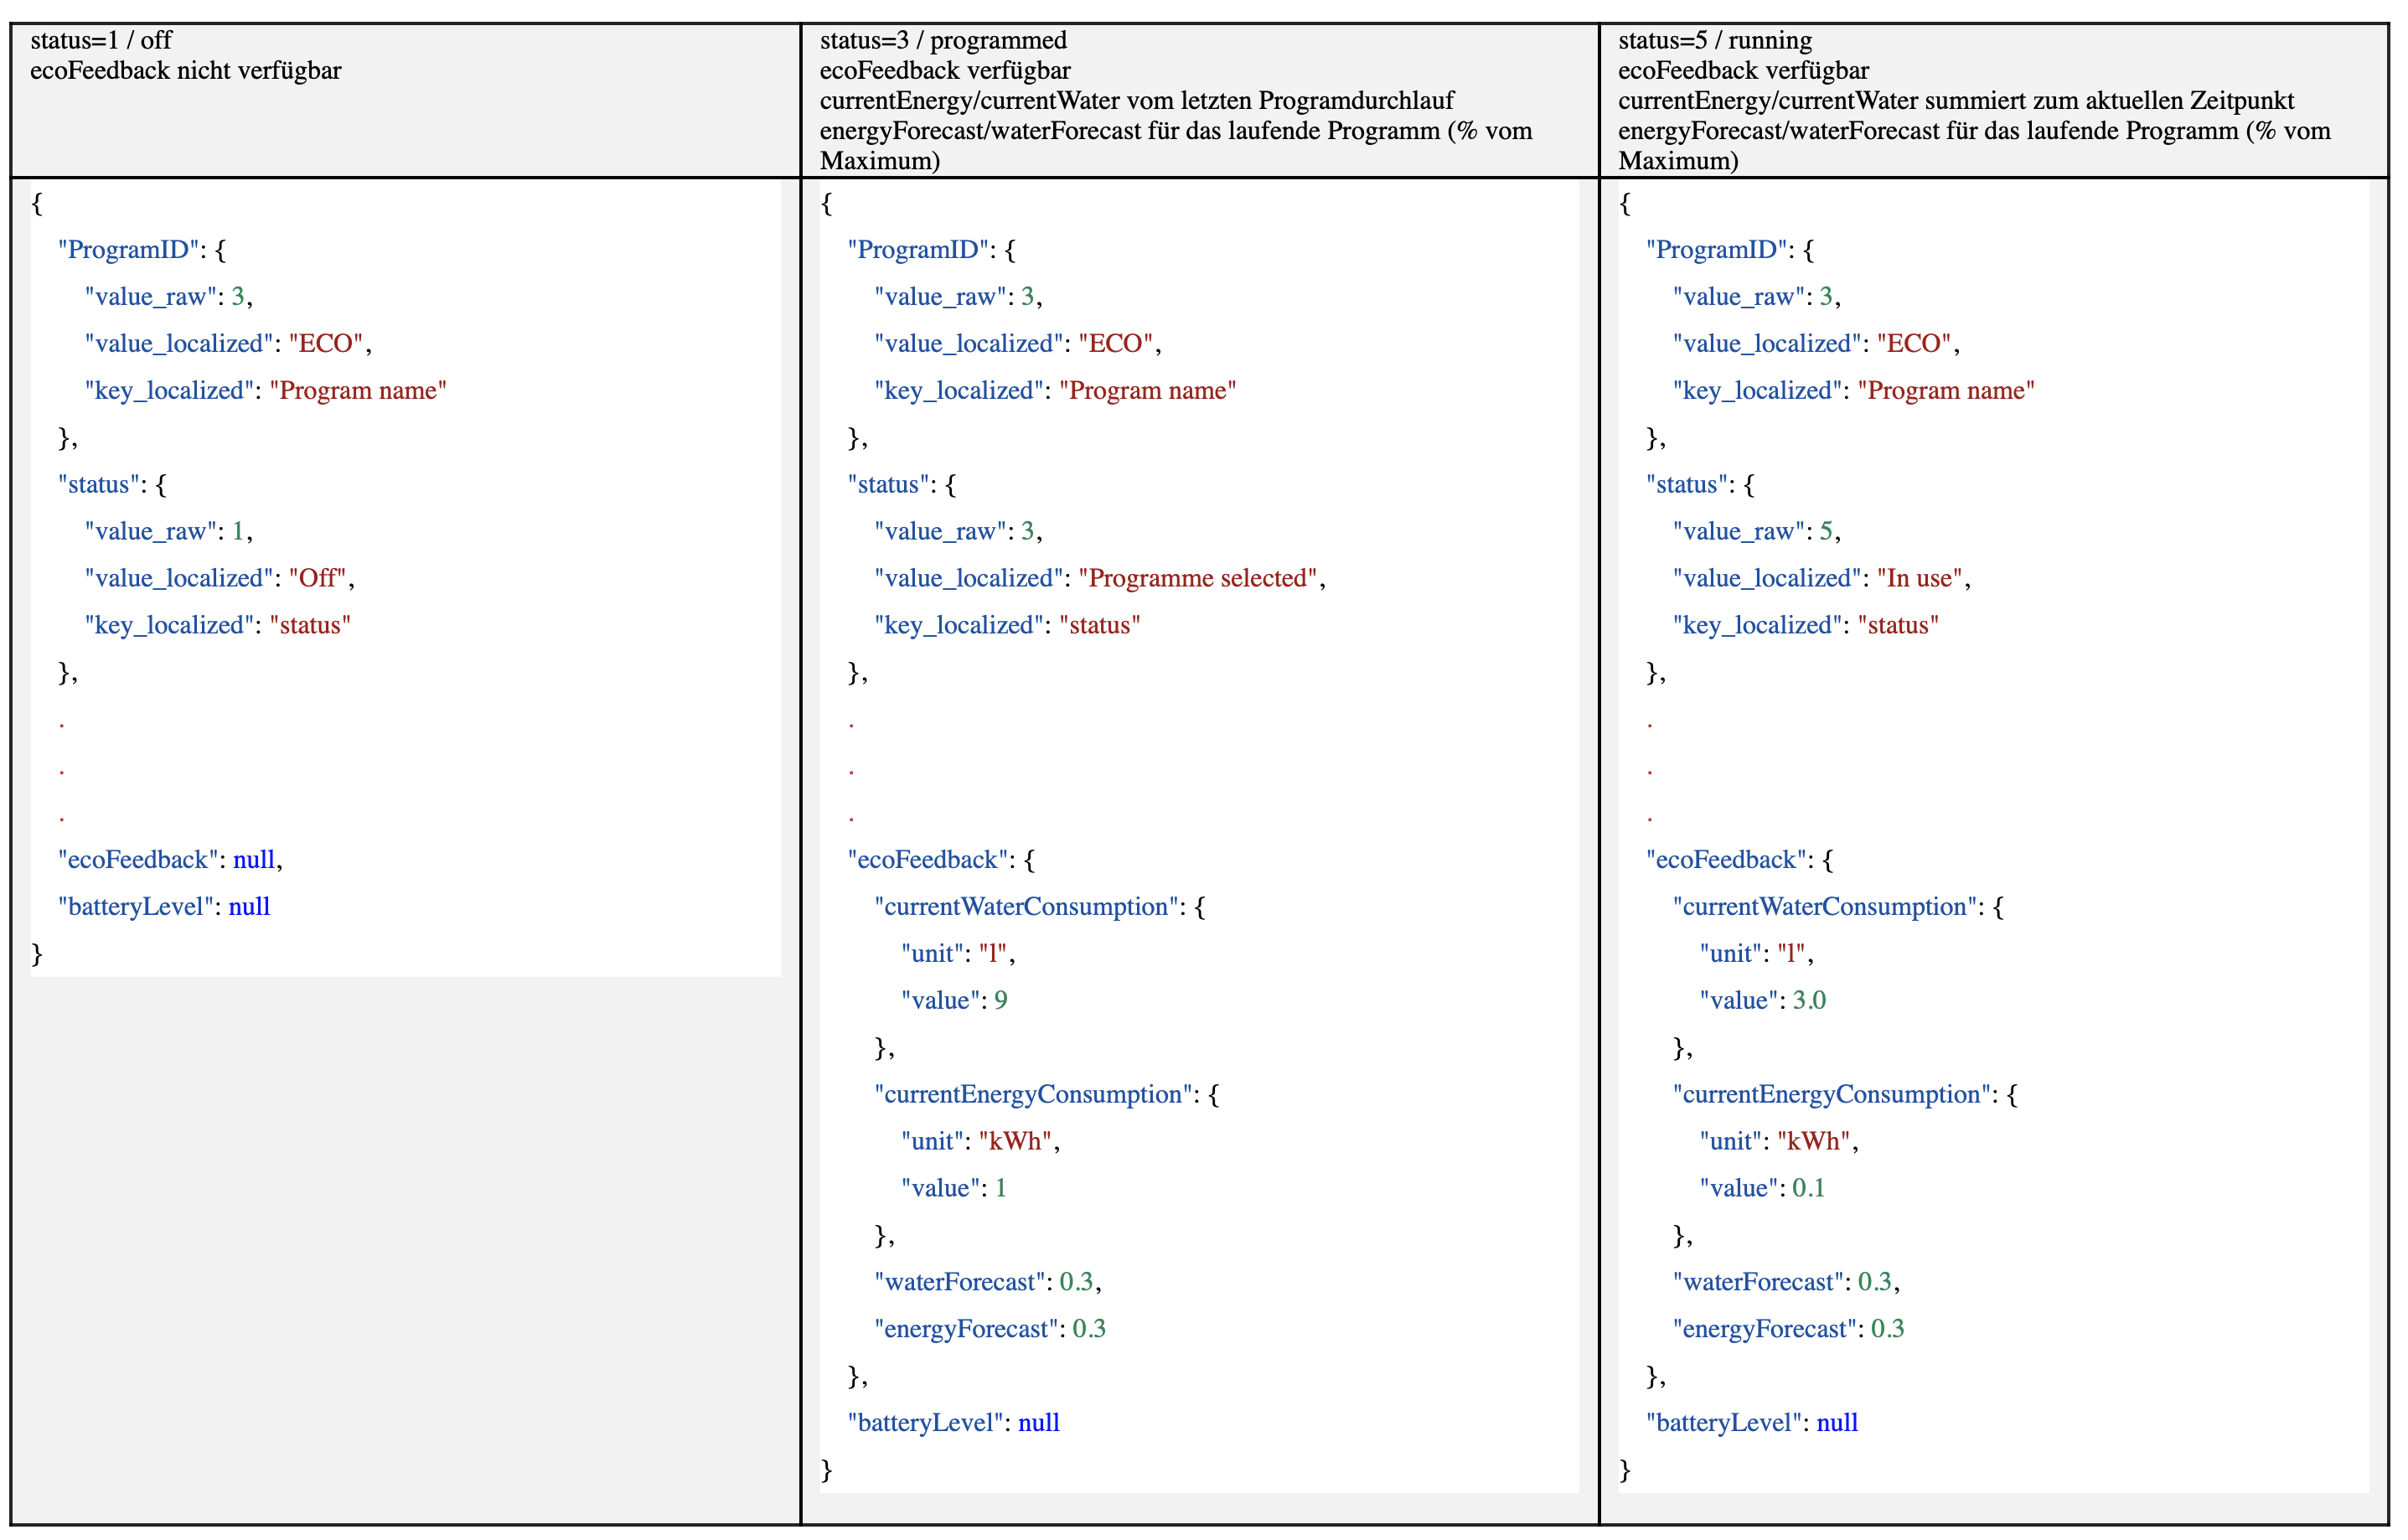Viewport: 2408px width, 1540px height.
Task: Click the water value 3.0 in running column
Action: (x=1810, y=1000)
